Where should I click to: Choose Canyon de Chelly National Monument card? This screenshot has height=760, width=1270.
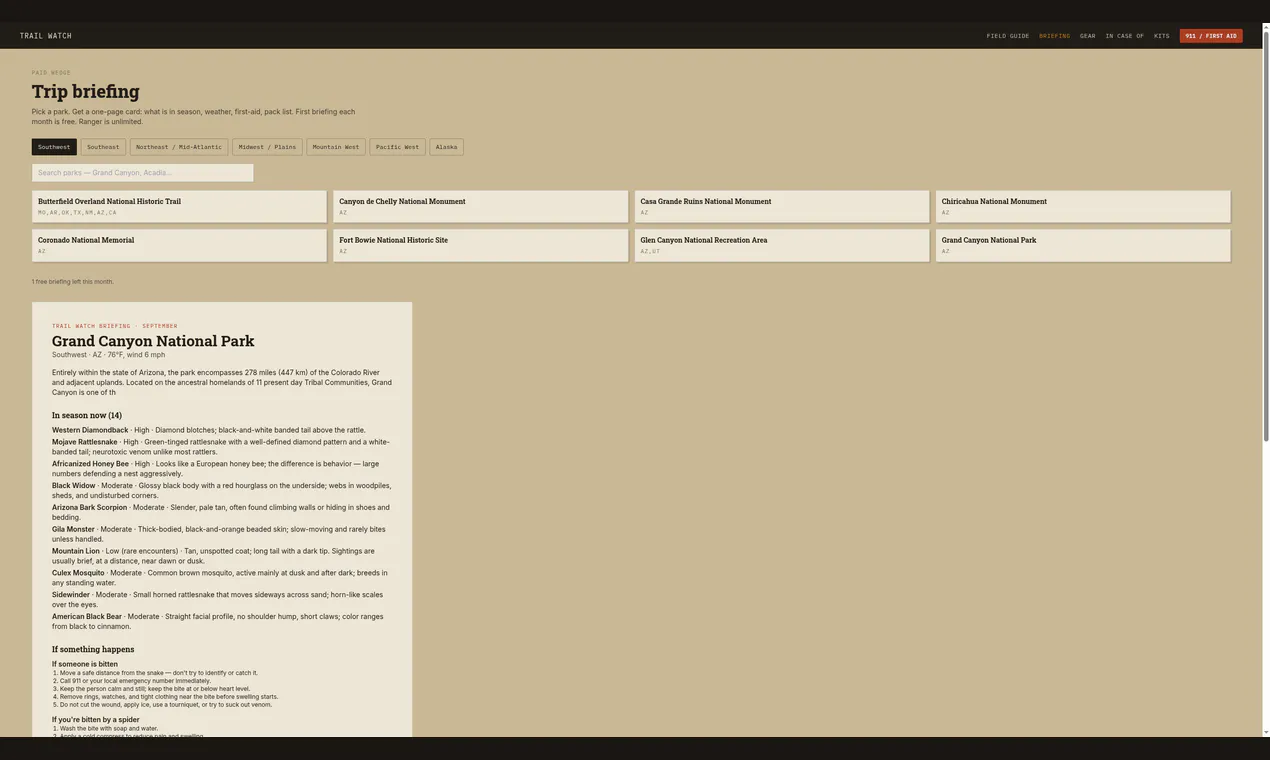(x=481, y=207)
